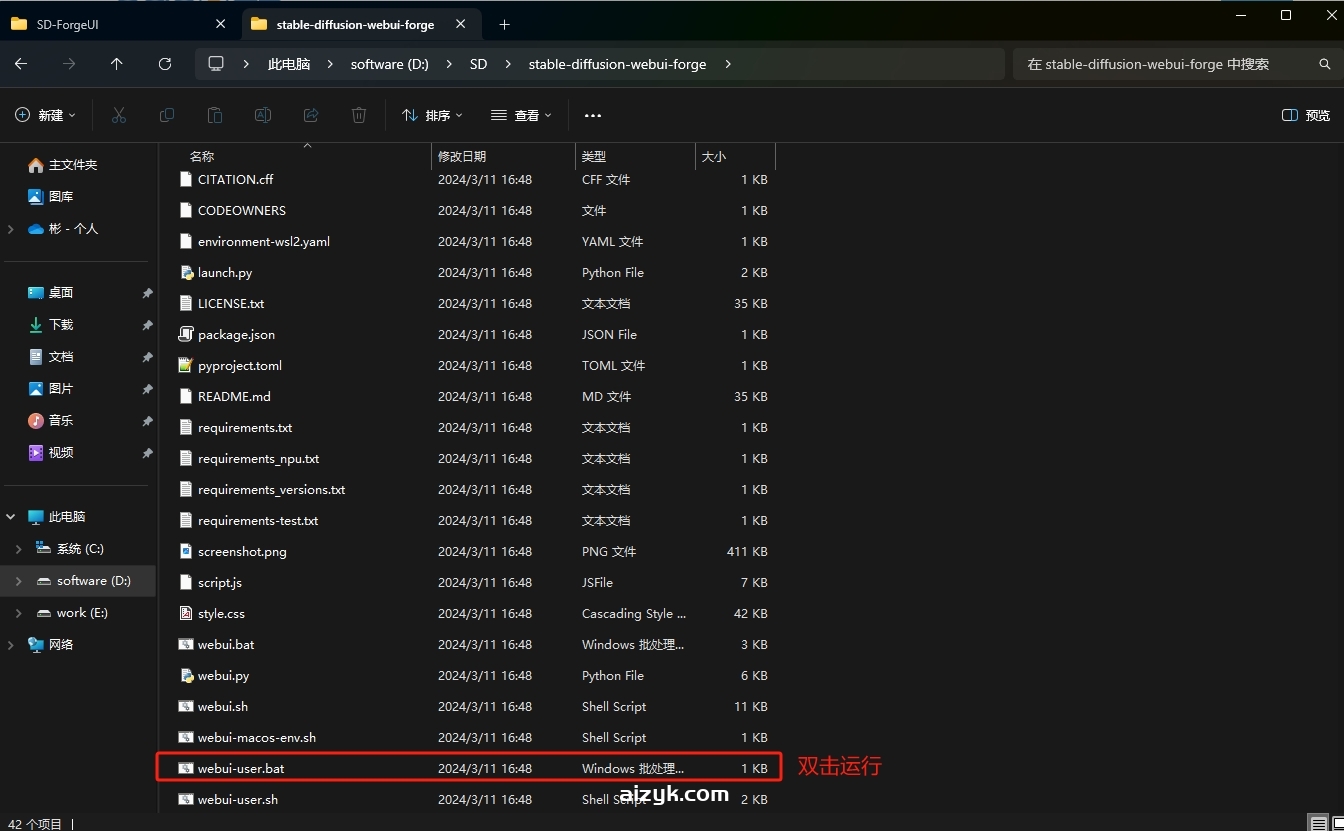Click the Share icon in toolbar
Image resolution: width=1344 pixels, height=831 pixels.
[x=311, y=116]
